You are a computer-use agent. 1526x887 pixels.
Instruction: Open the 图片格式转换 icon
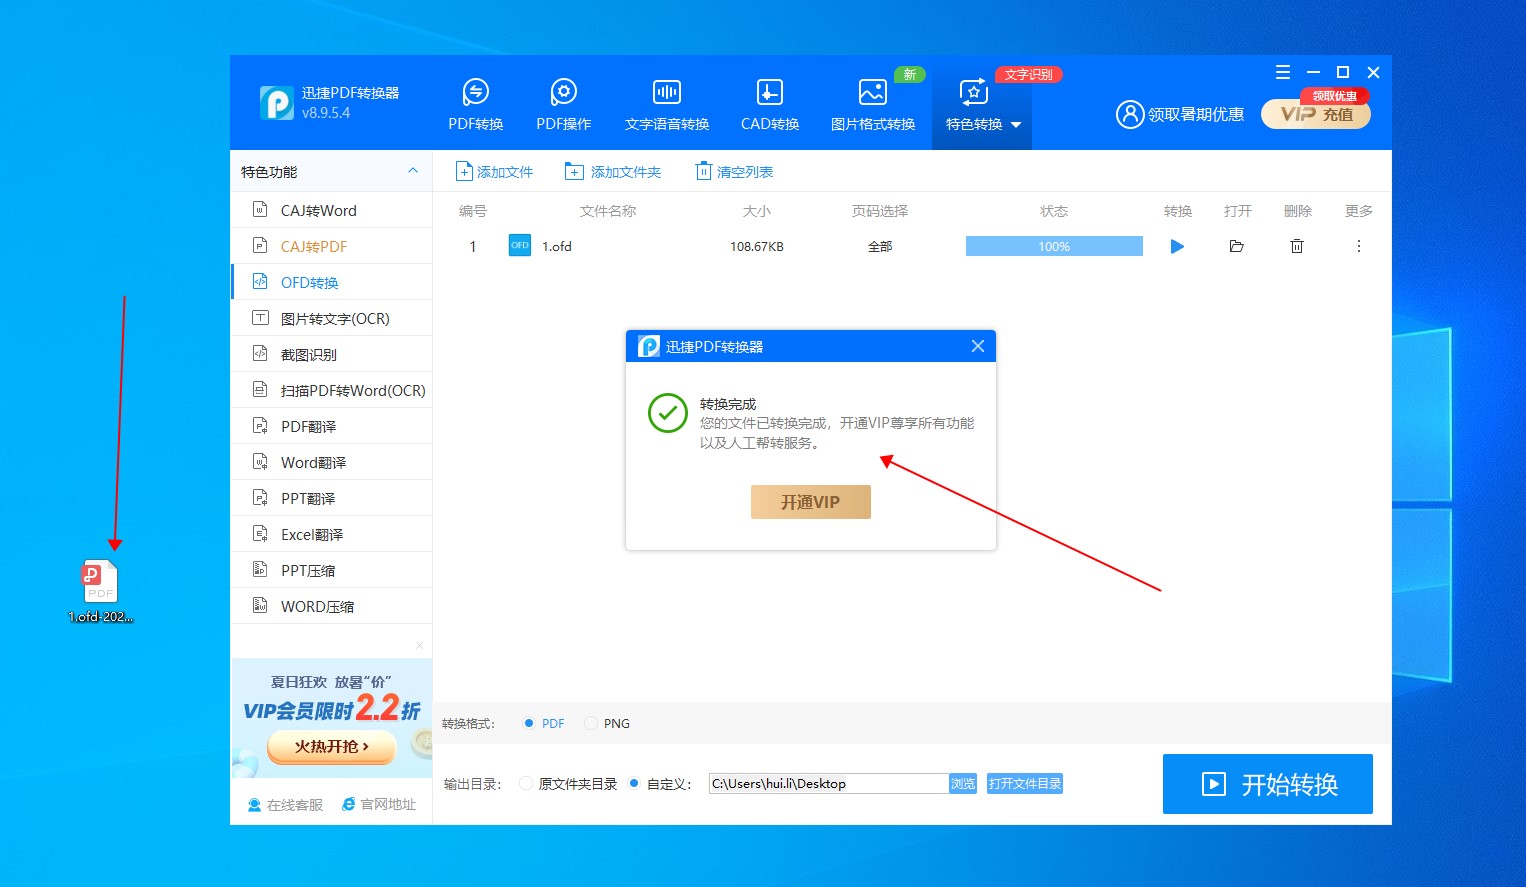872,93
